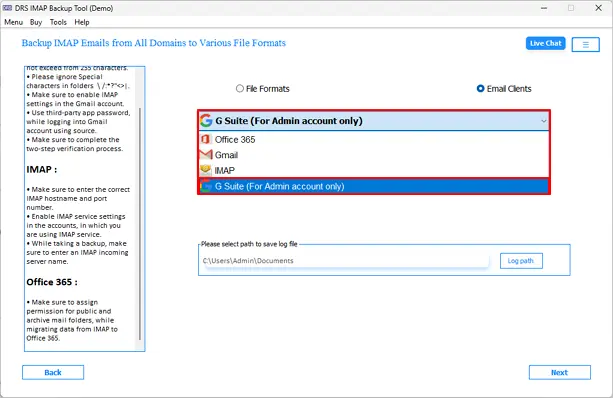The image size is (613, 398).
Task: Choose Office 365 from the dropdown list
Action: pyautogui.click(x=374, y=139)
